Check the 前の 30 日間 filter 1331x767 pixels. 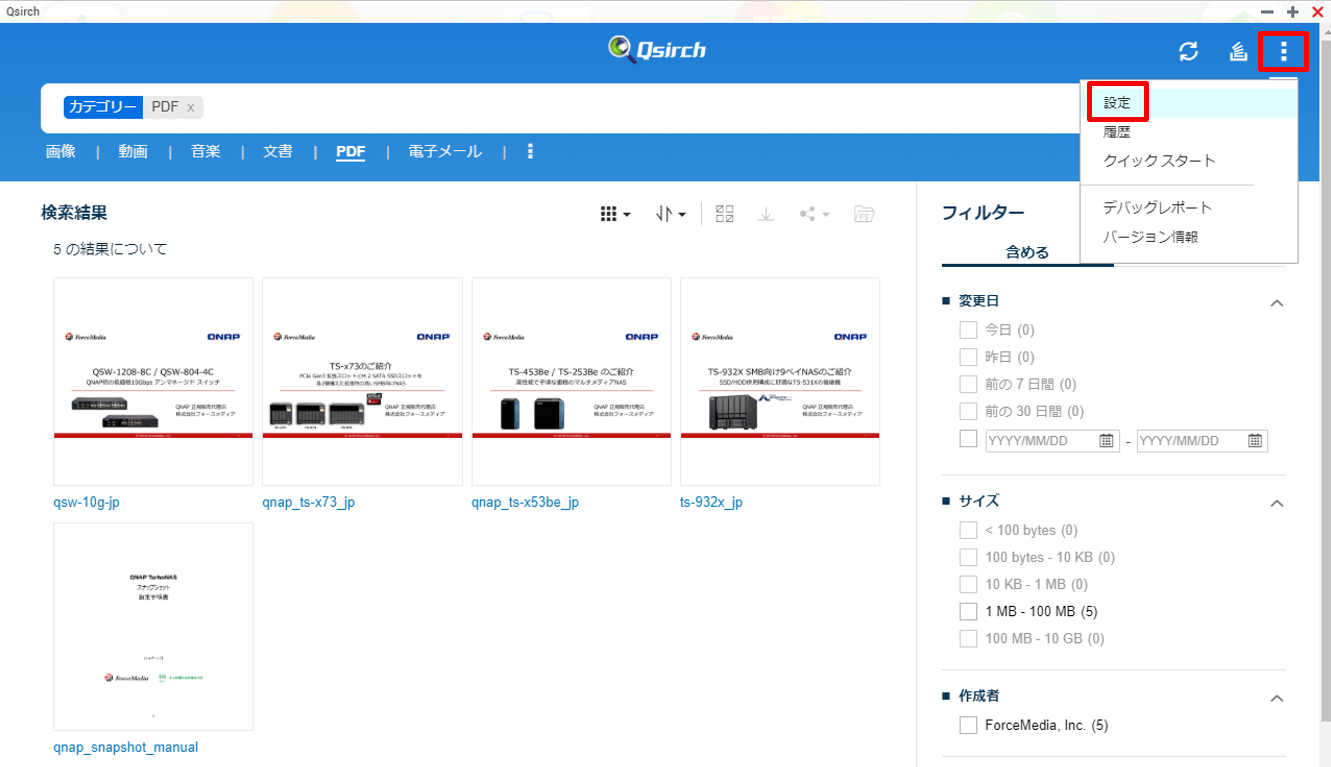coord(968,411)
